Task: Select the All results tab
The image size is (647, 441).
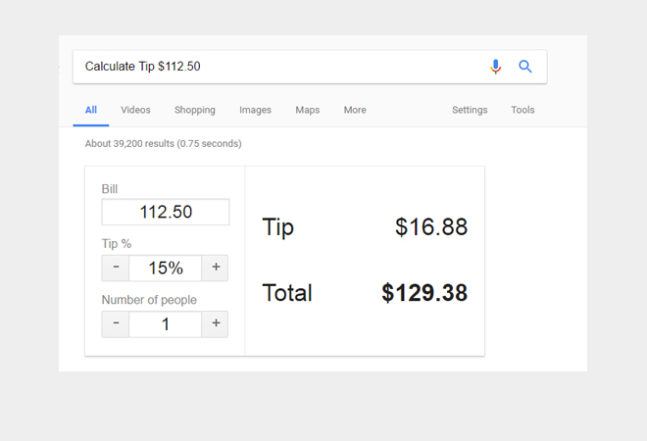Action: tap(91, 110)
